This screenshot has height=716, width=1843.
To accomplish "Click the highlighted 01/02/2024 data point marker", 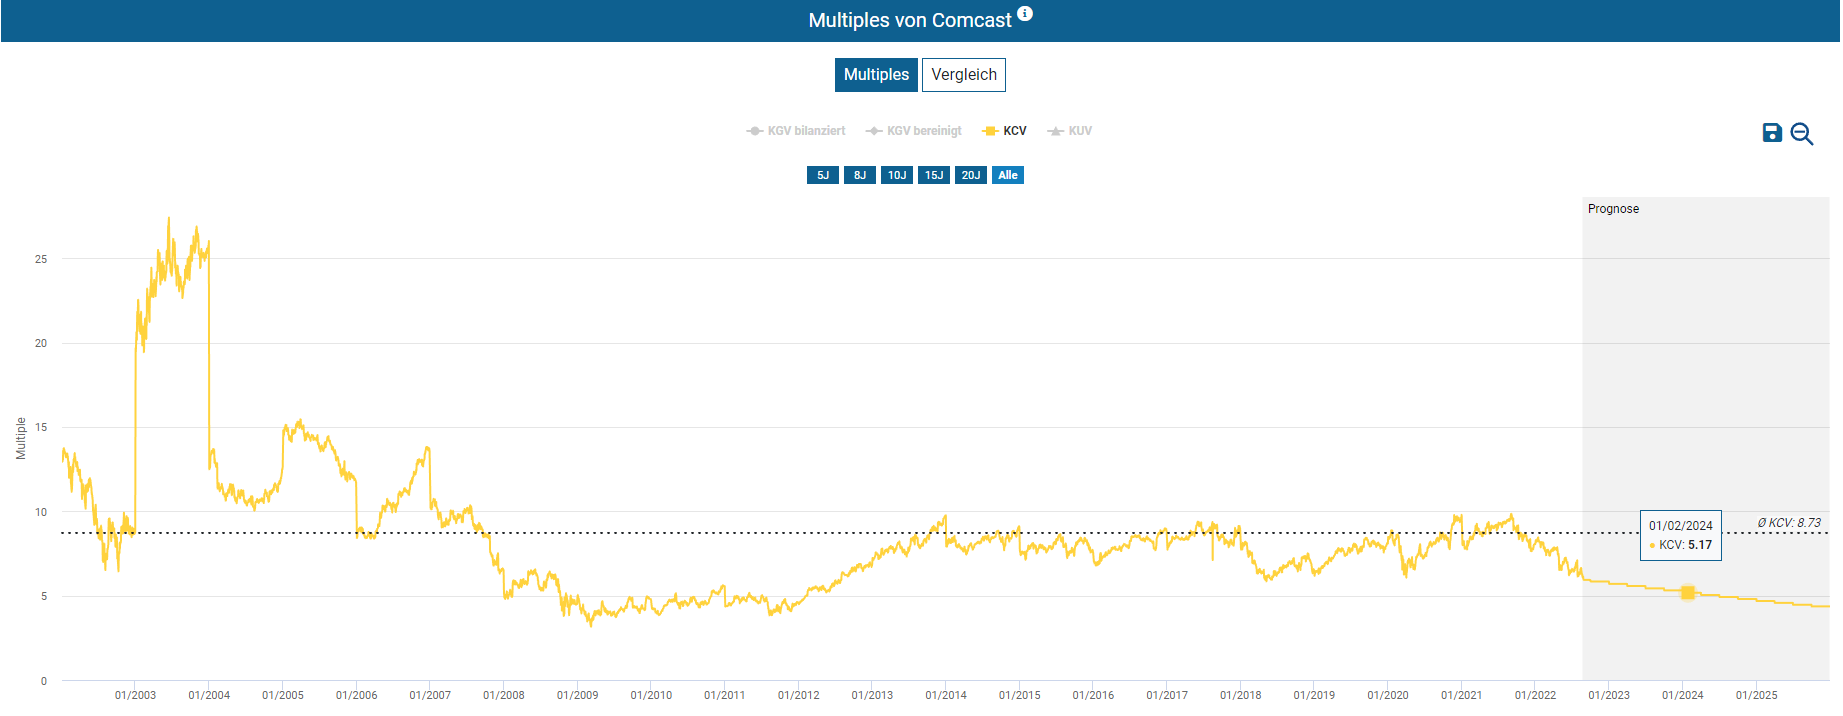I will (x=1688, y=593).
